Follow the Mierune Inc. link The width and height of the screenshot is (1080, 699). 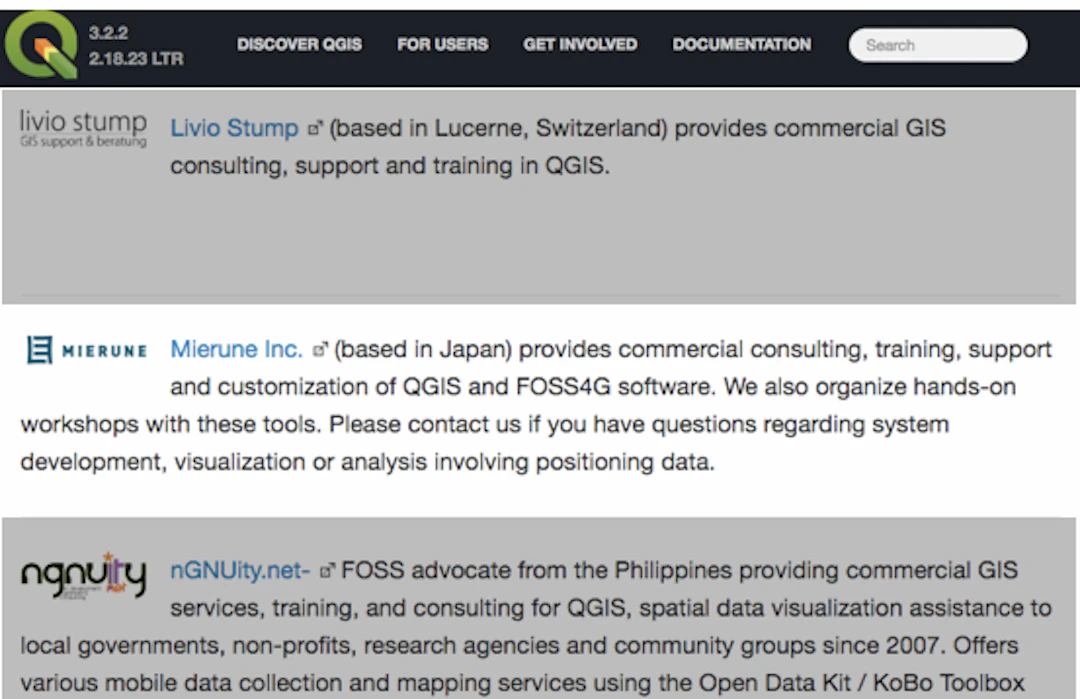pyautogui.click(x=236, y=349)
